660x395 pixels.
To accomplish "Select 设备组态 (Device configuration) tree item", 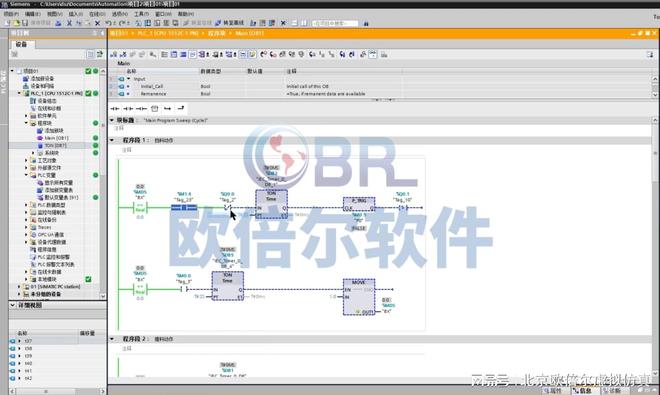I will [47, 101].
